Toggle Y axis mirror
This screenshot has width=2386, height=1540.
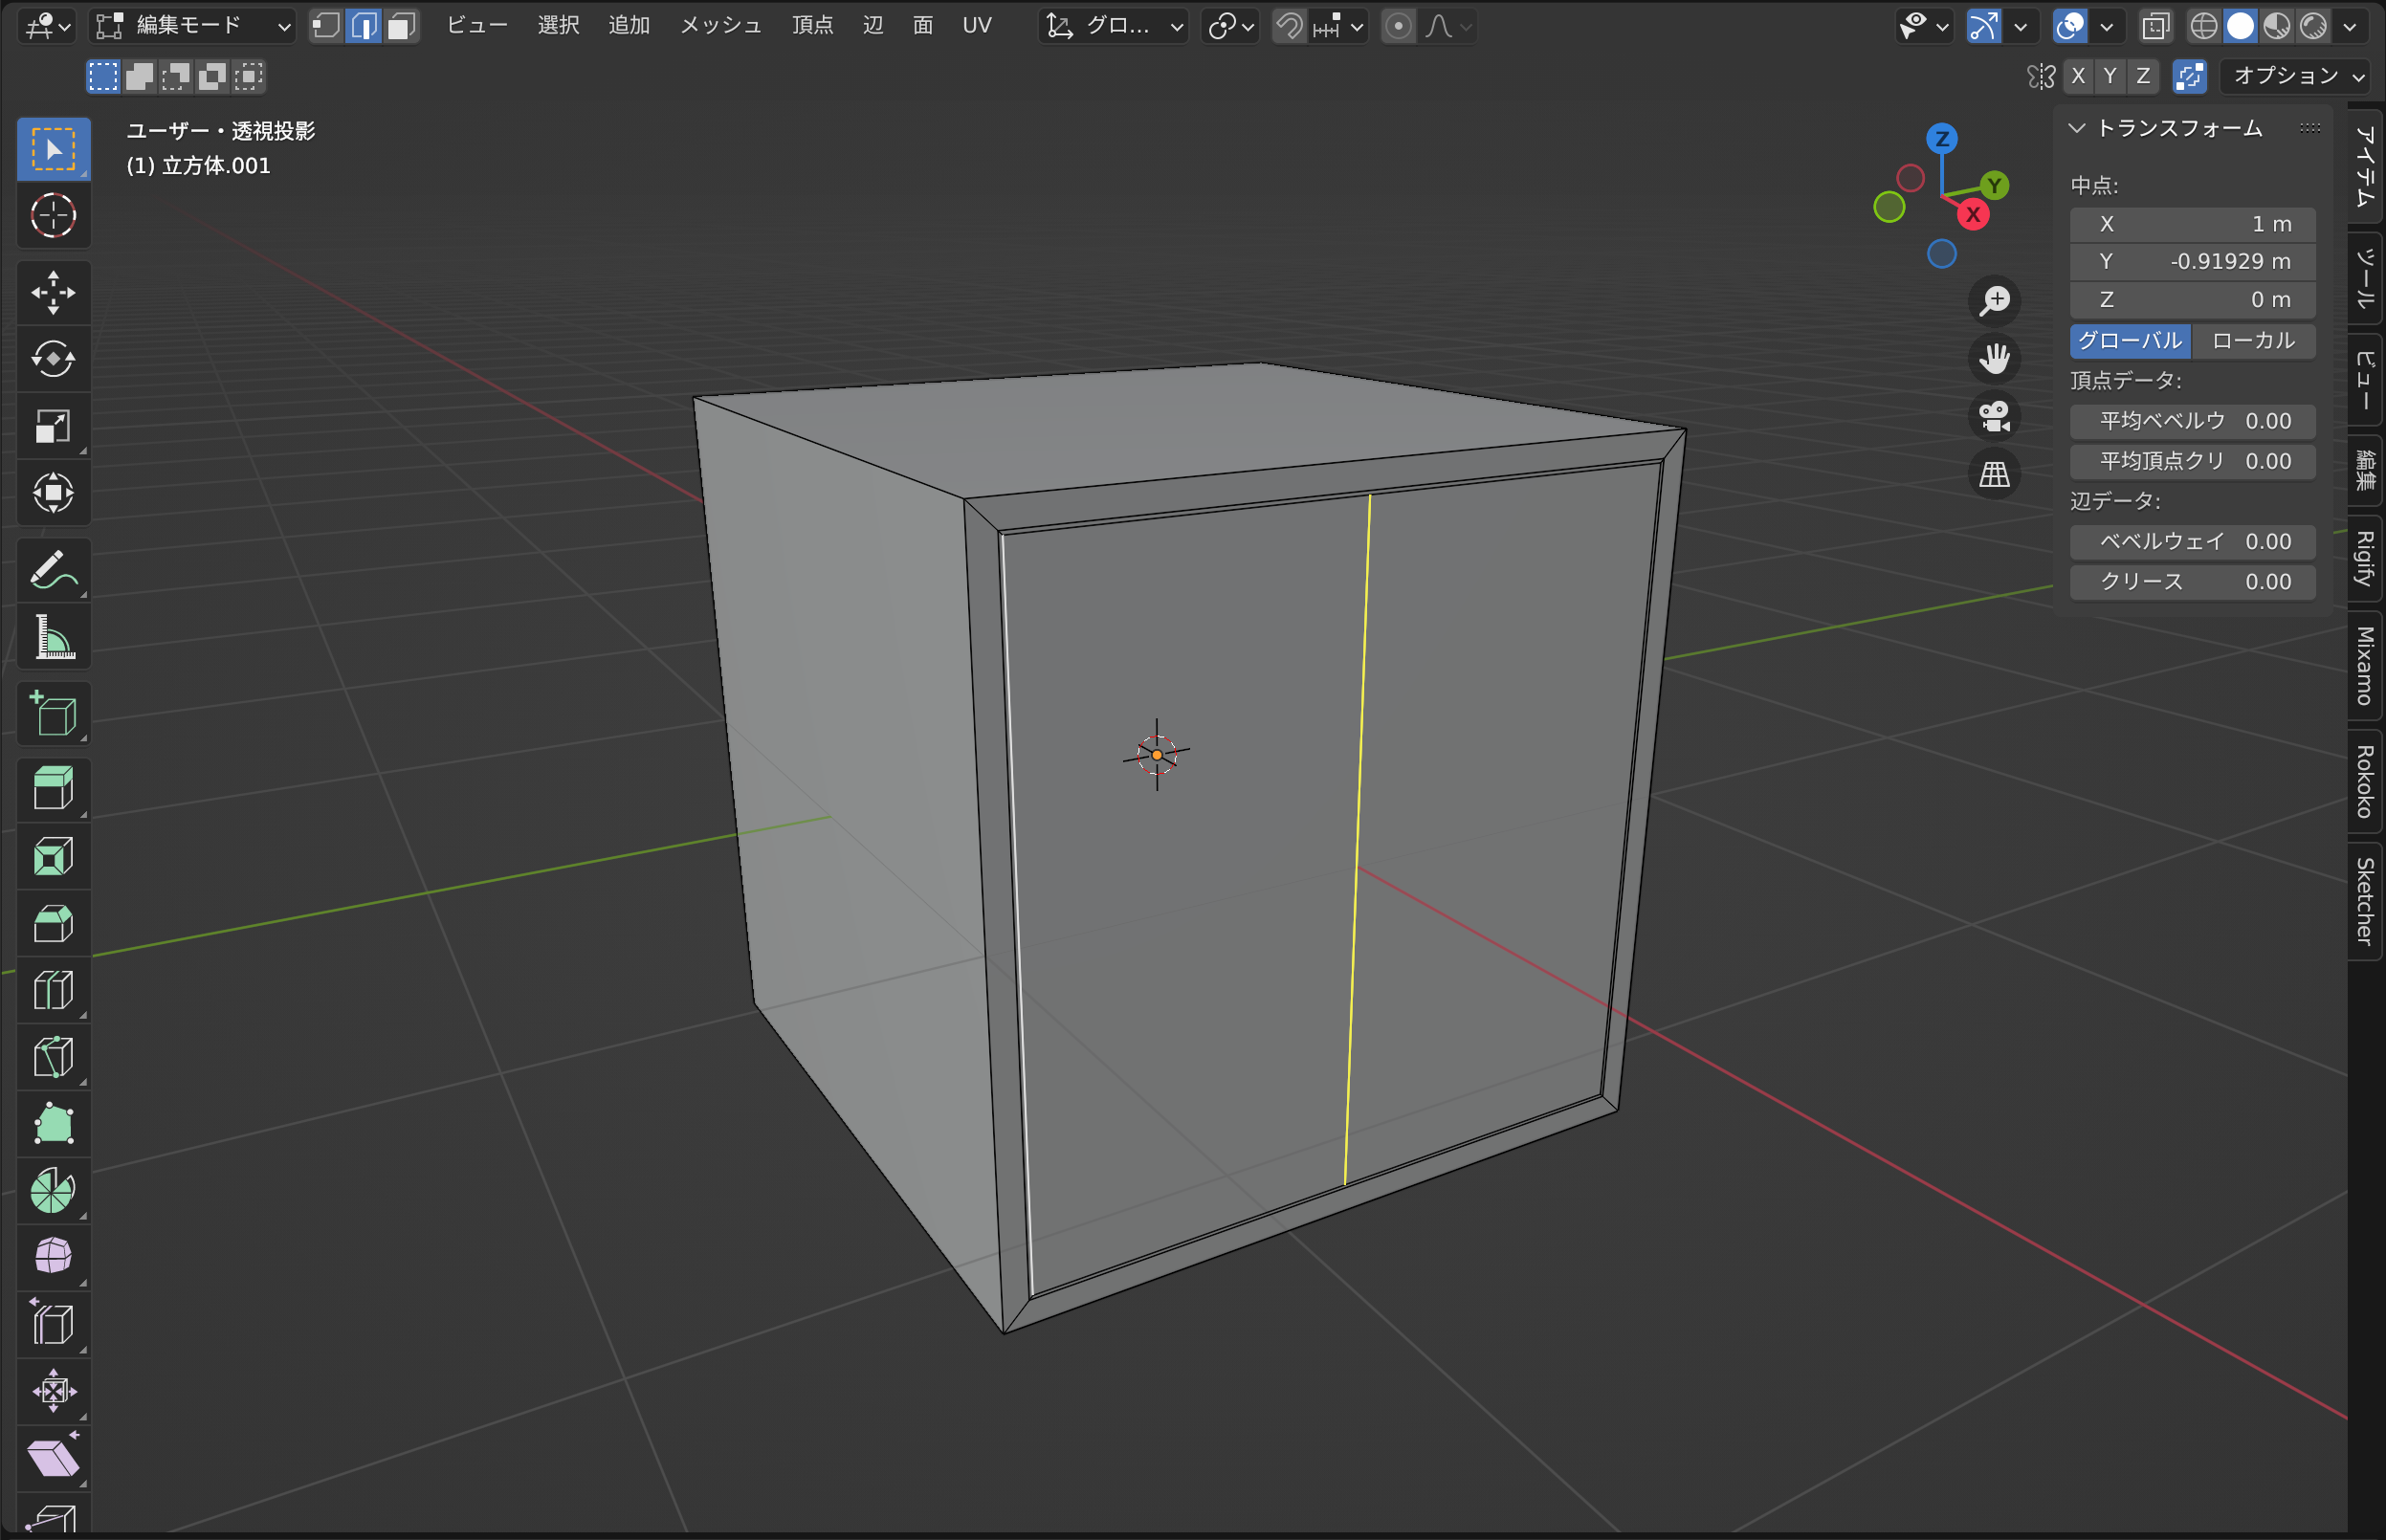coord(2110,76)
